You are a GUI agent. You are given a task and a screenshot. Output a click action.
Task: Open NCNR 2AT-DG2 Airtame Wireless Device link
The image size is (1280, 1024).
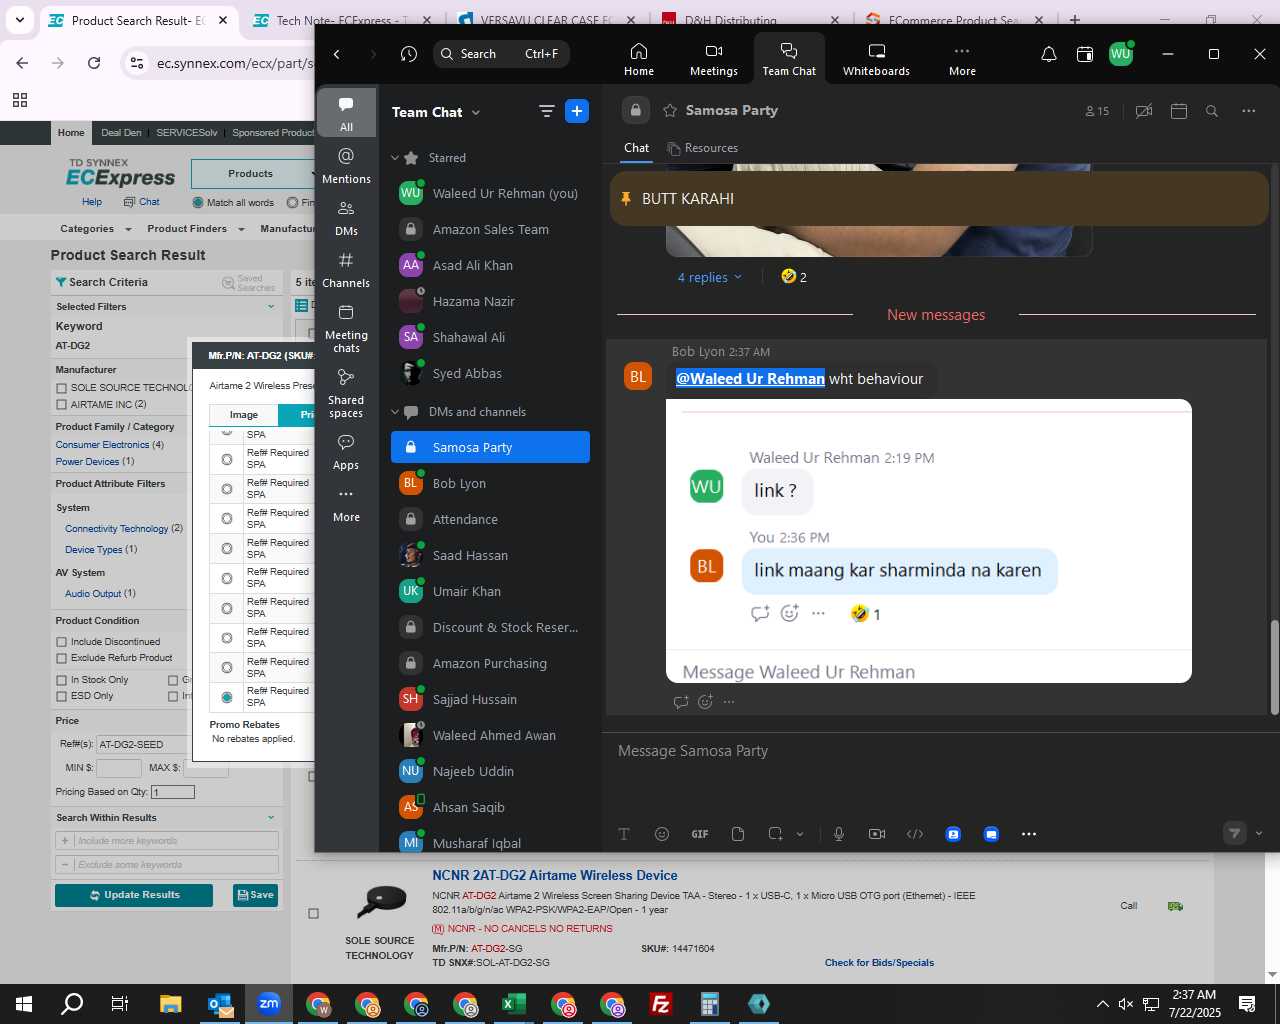pyautogui.click(x=555, y=875)
